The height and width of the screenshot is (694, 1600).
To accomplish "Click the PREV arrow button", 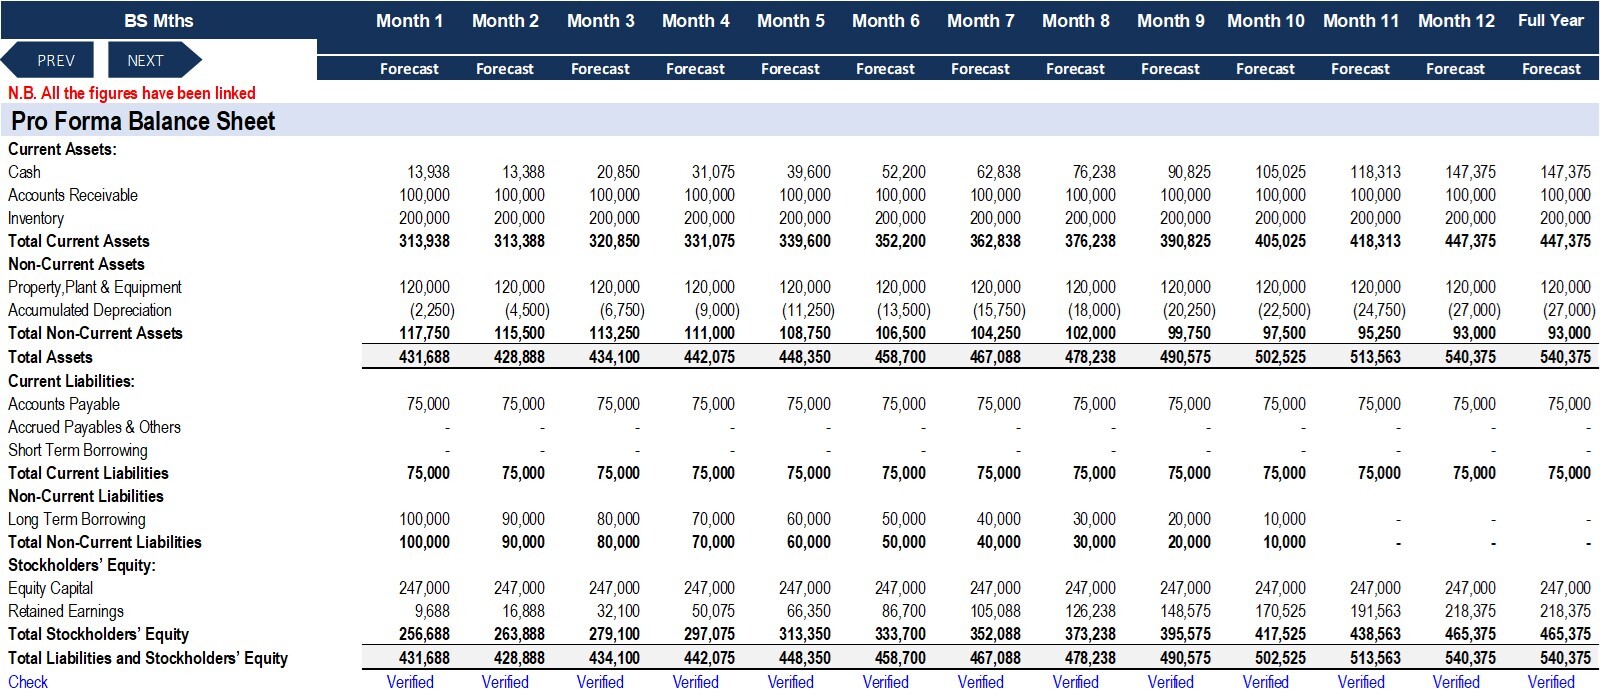I will [x=48, y=60].
